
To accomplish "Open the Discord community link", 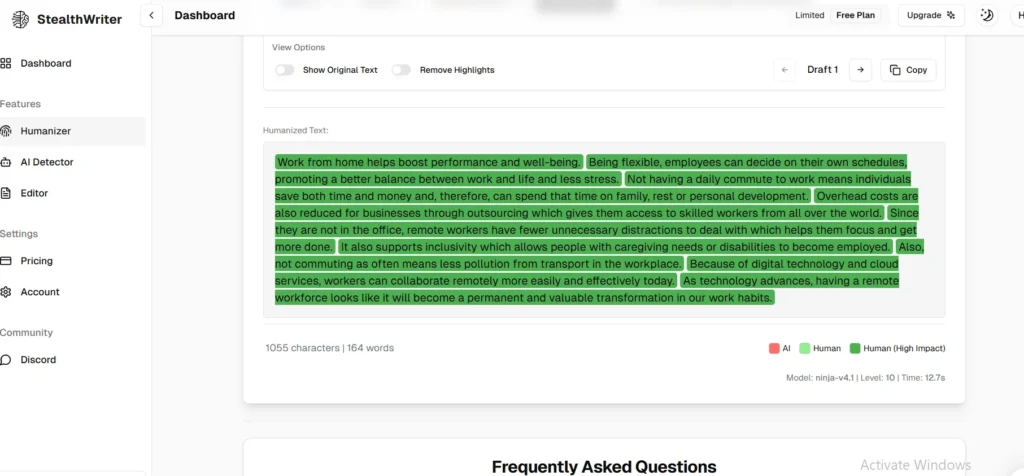I will click(x=38, y=360).
